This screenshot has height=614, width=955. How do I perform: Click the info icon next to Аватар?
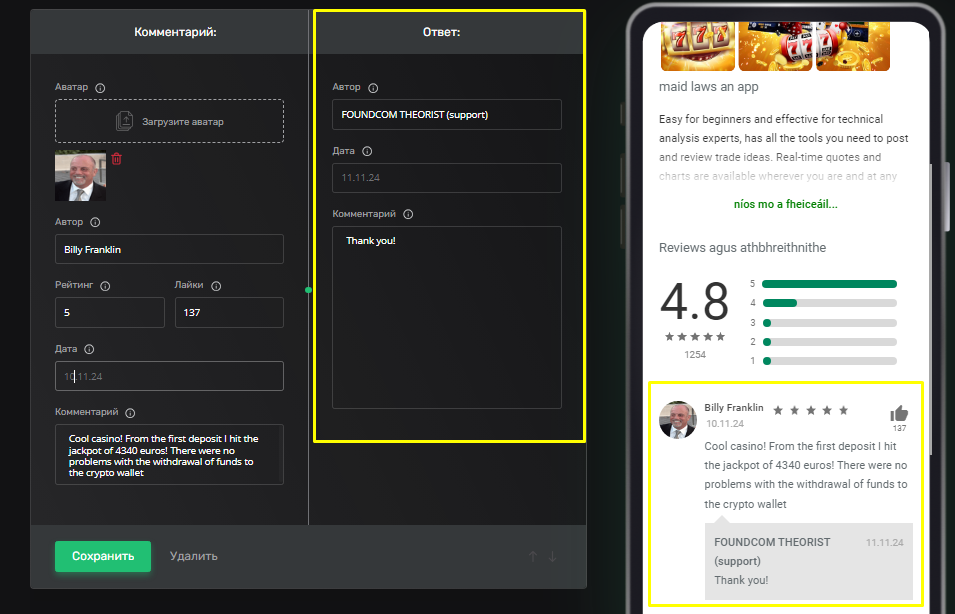[100, 88]
